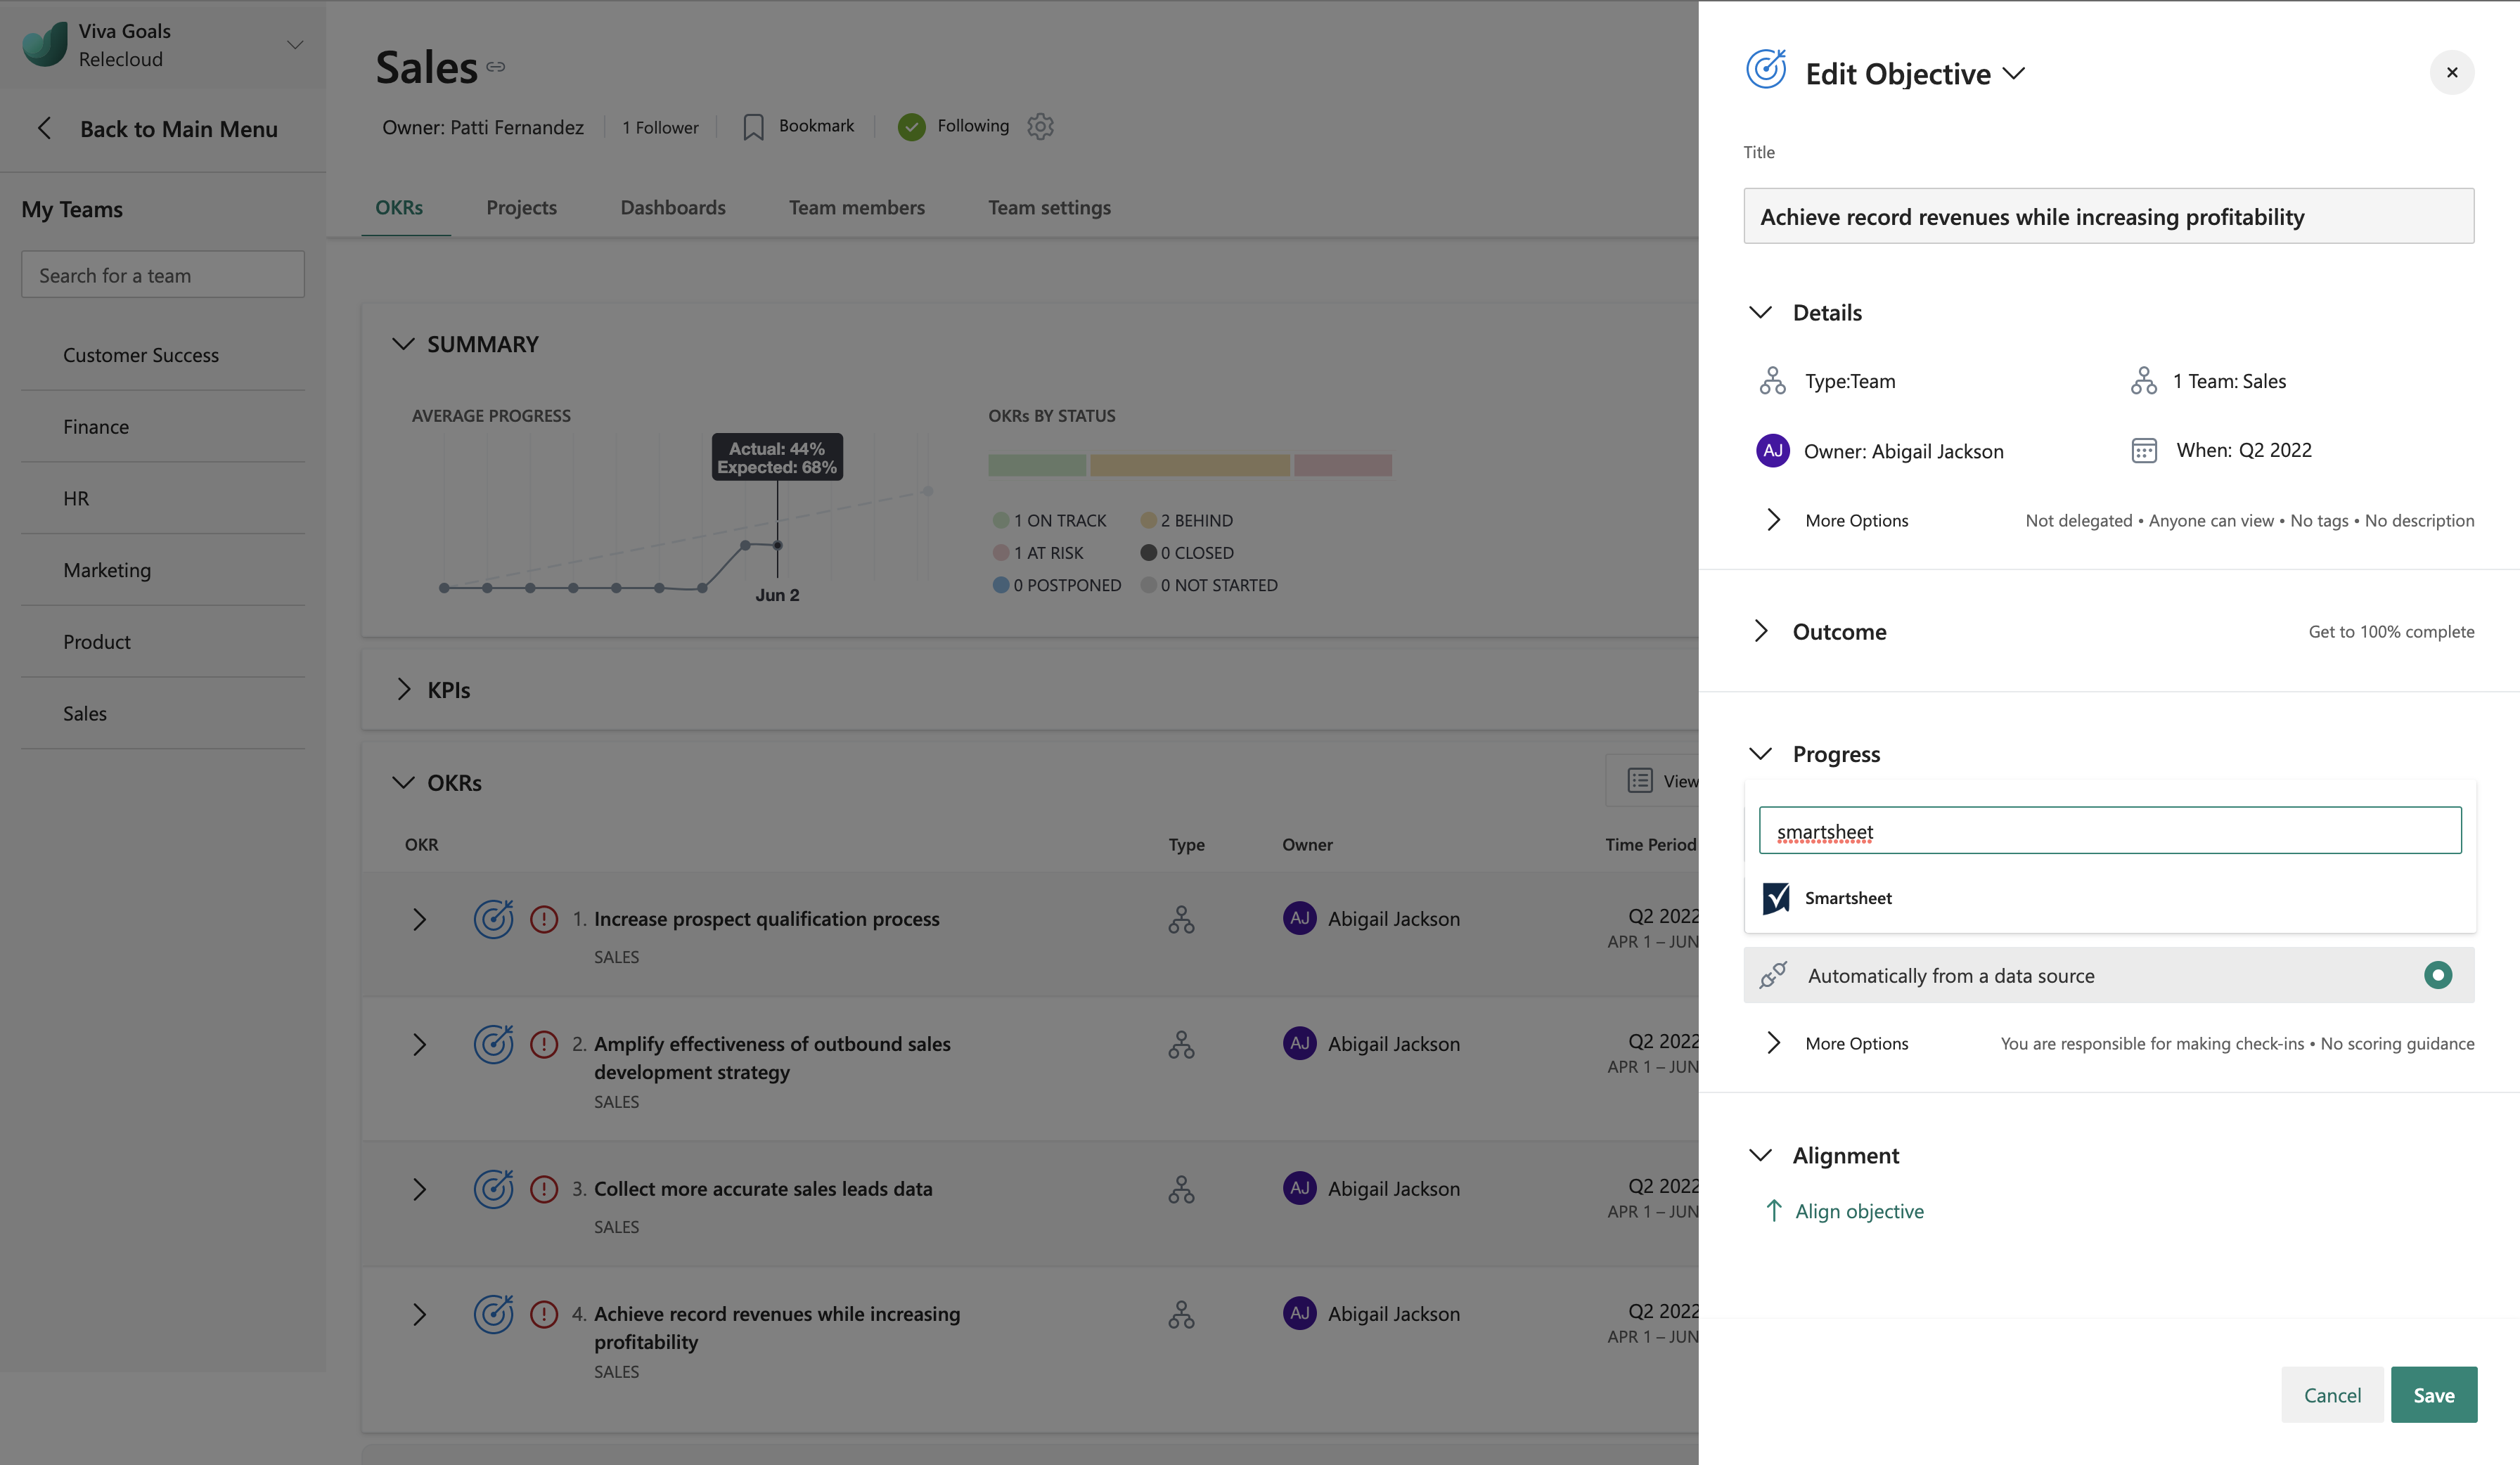Open the Edit Objective dropdown arrow
The height and width of the screenshot is (1465, 2520).
point(2014,73)
